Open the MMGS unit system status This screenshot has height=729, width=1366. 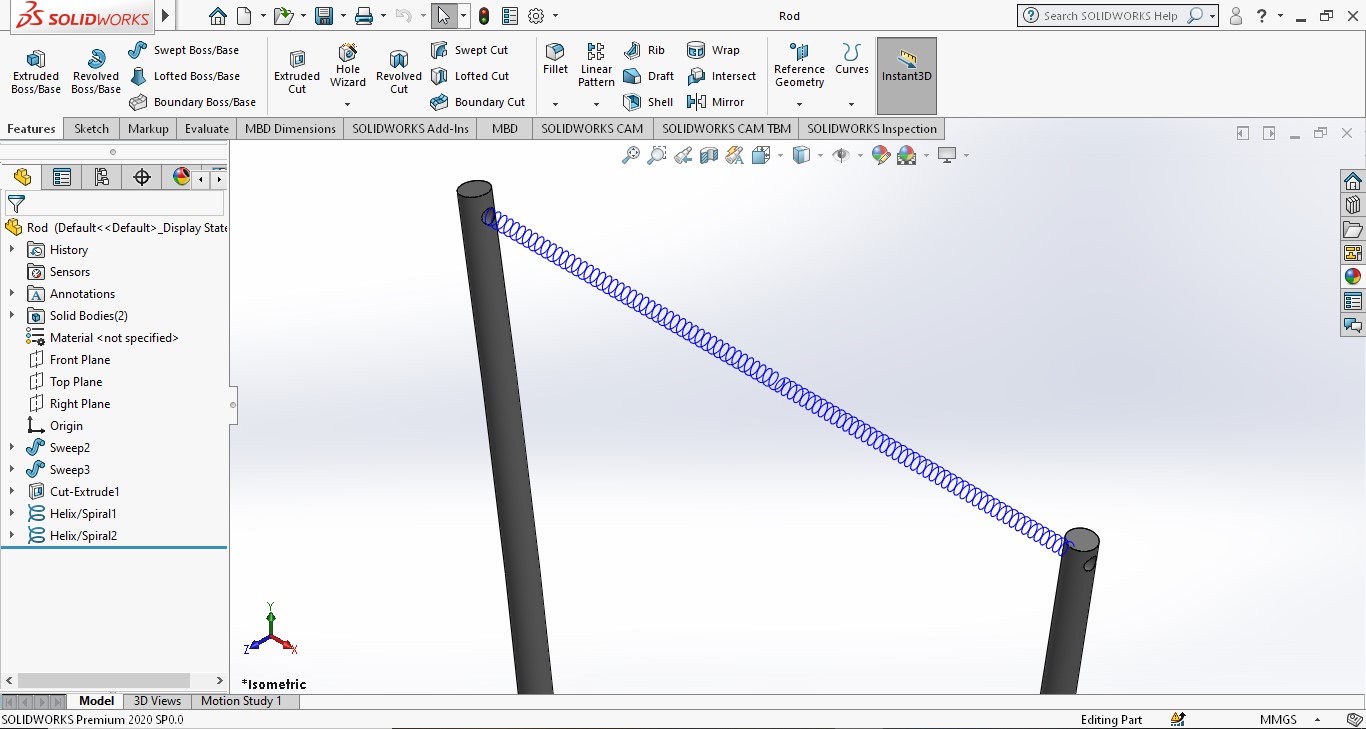[1278, 720]
